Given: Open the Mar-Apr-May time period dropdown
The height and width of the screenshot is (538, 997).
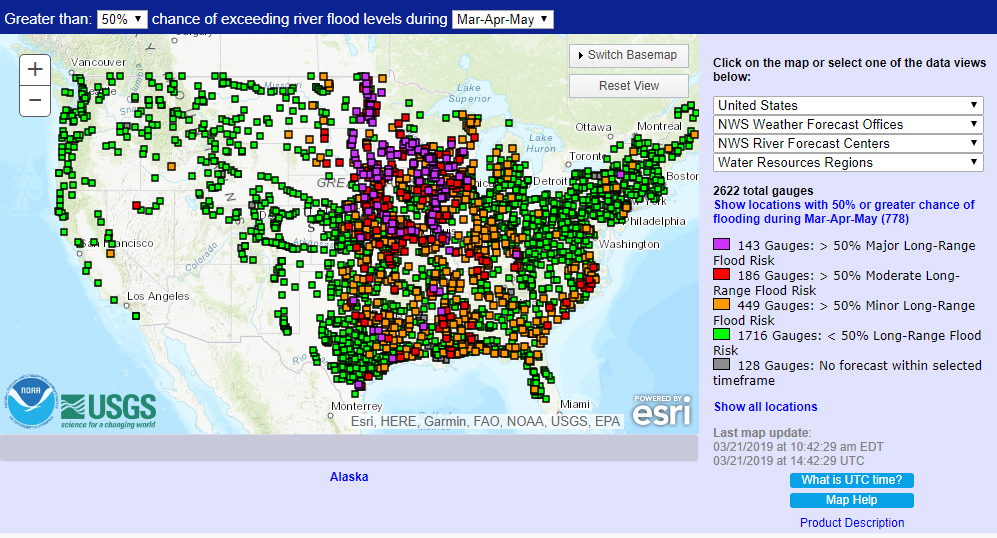Looking at the screenshot, I should 502,19.
